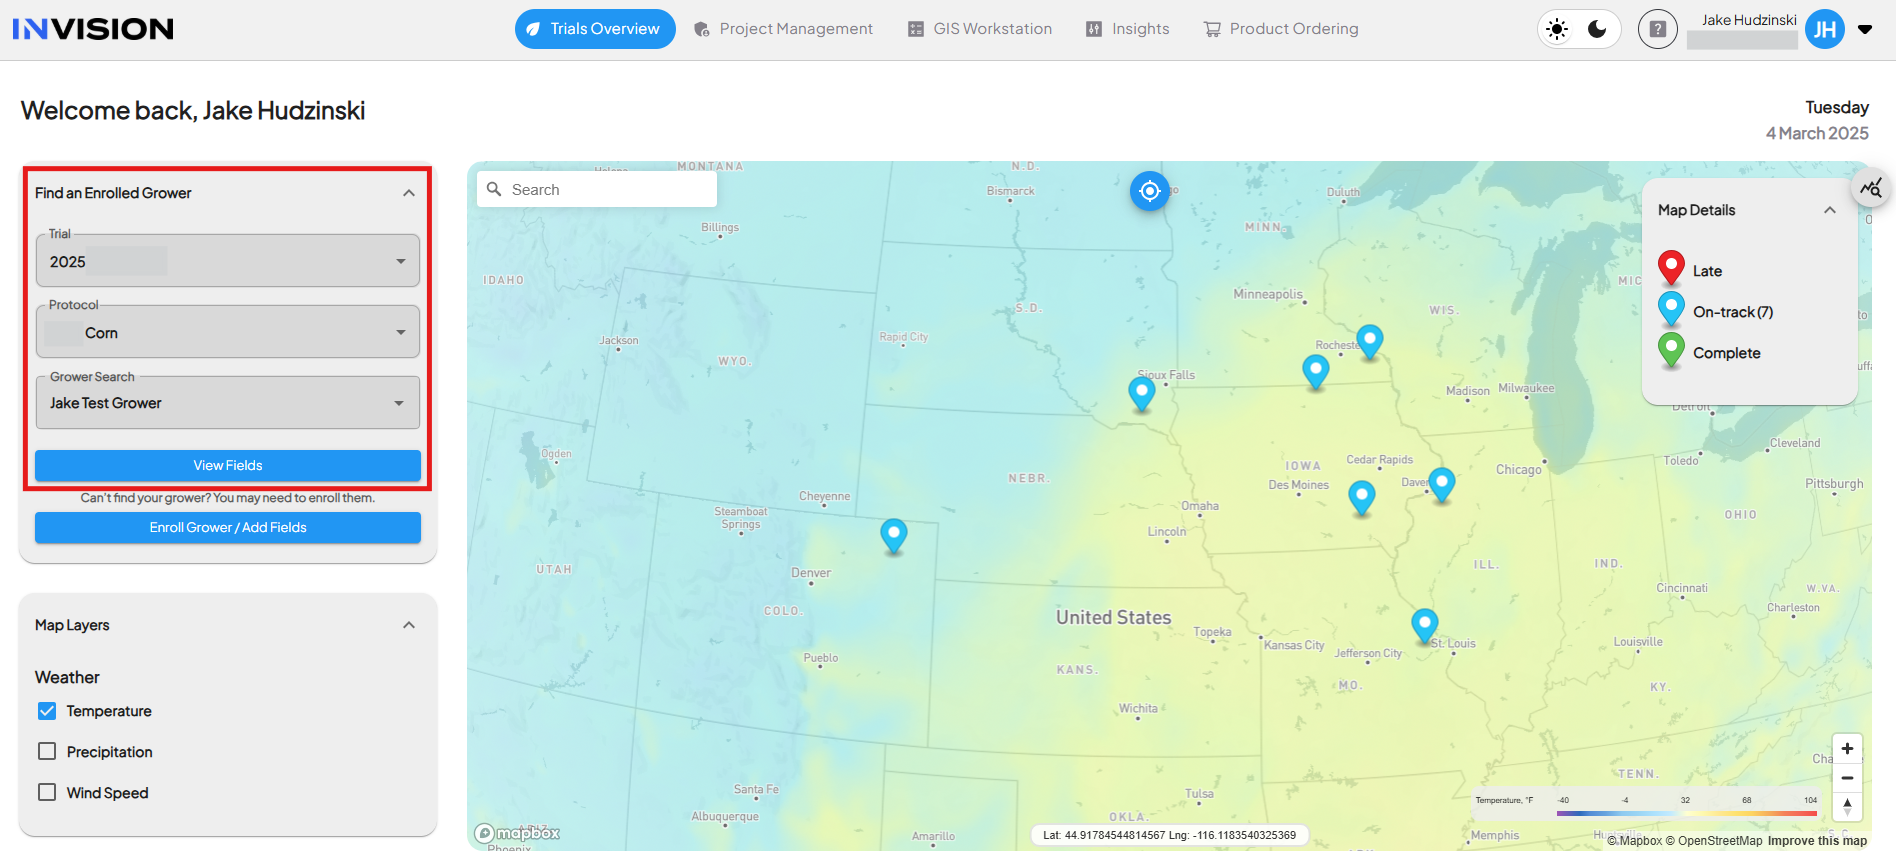Open the Protocol dropdown showing Corn
Screen dimensions: 1896x864
coord(228,333)
